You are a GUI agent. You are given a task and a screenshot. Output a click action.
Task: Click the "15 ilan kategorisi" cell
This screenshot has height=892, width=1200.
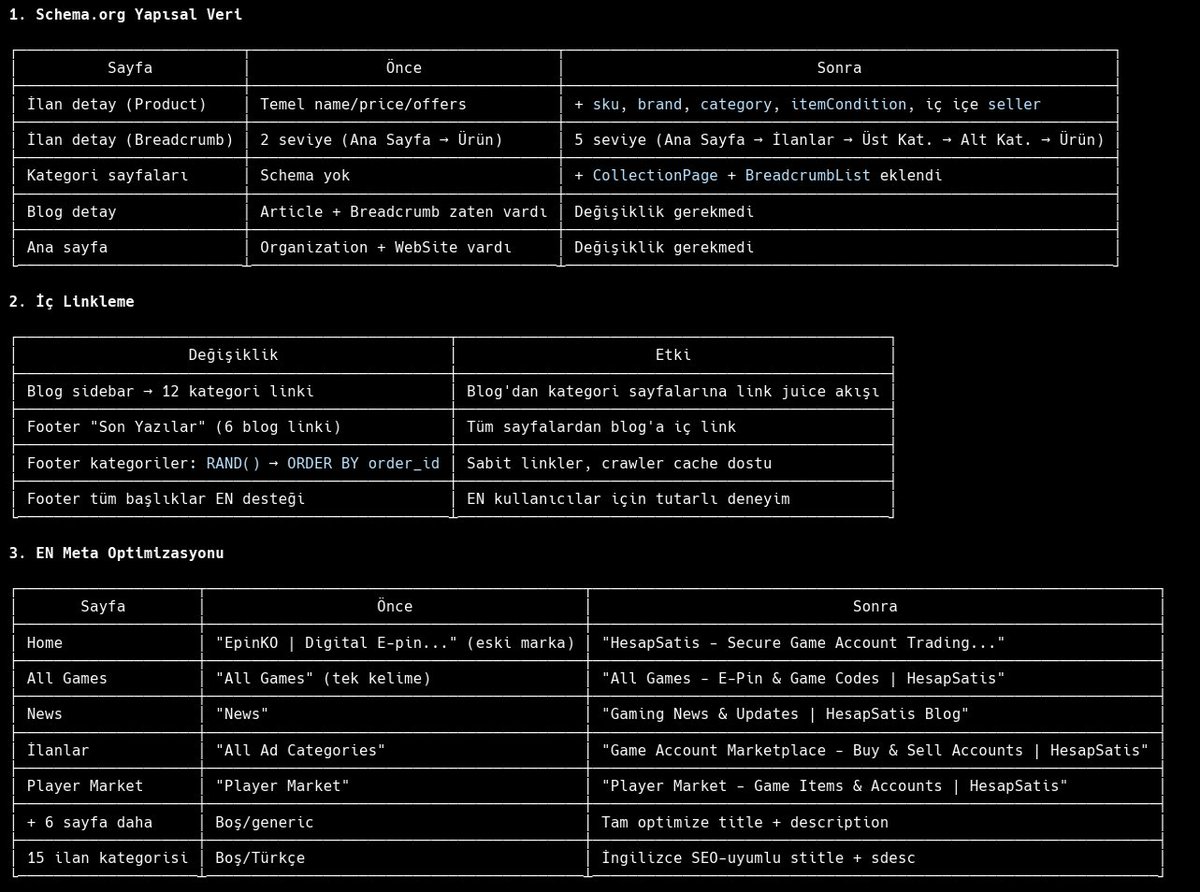click(x=107, y=858)
